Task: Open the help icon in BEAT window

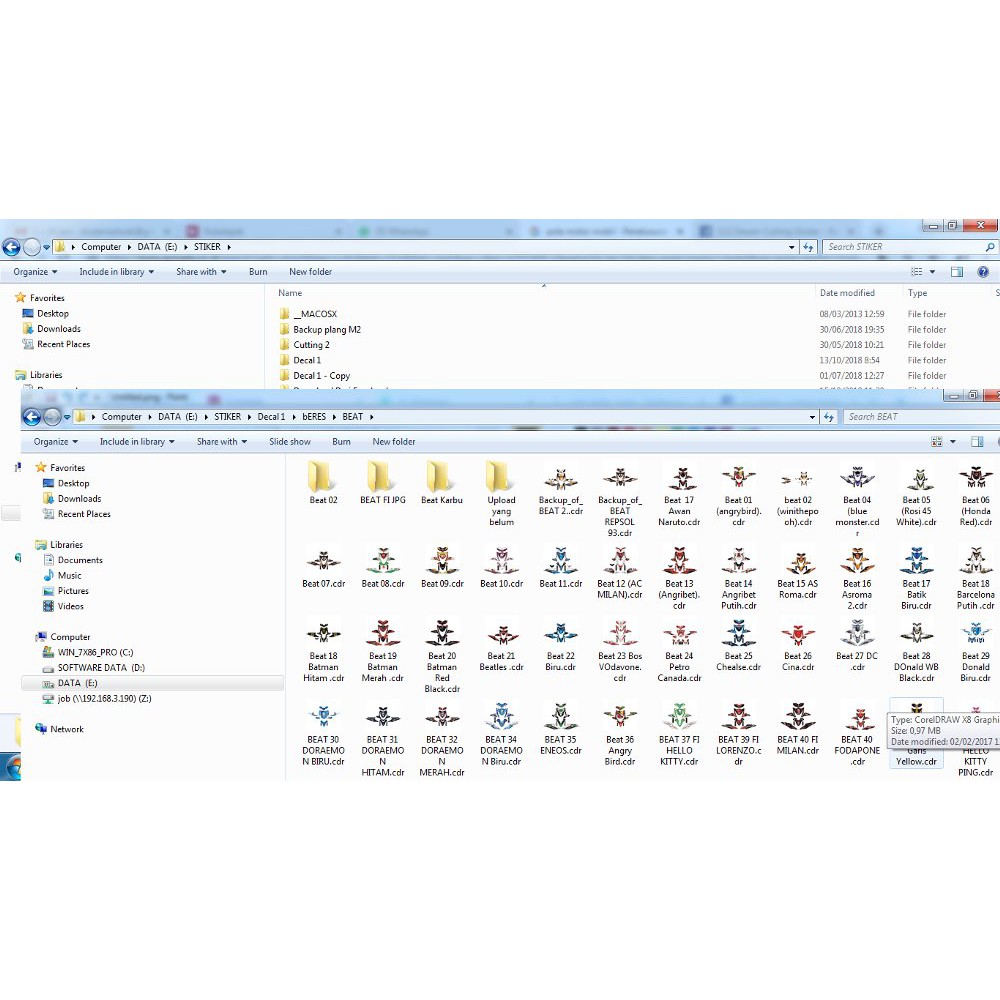Action: tap(998, 442)
